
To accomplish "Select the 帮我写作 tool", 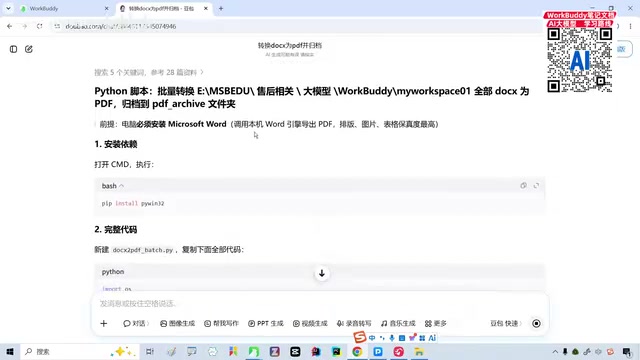I will [x=221, y=324].
